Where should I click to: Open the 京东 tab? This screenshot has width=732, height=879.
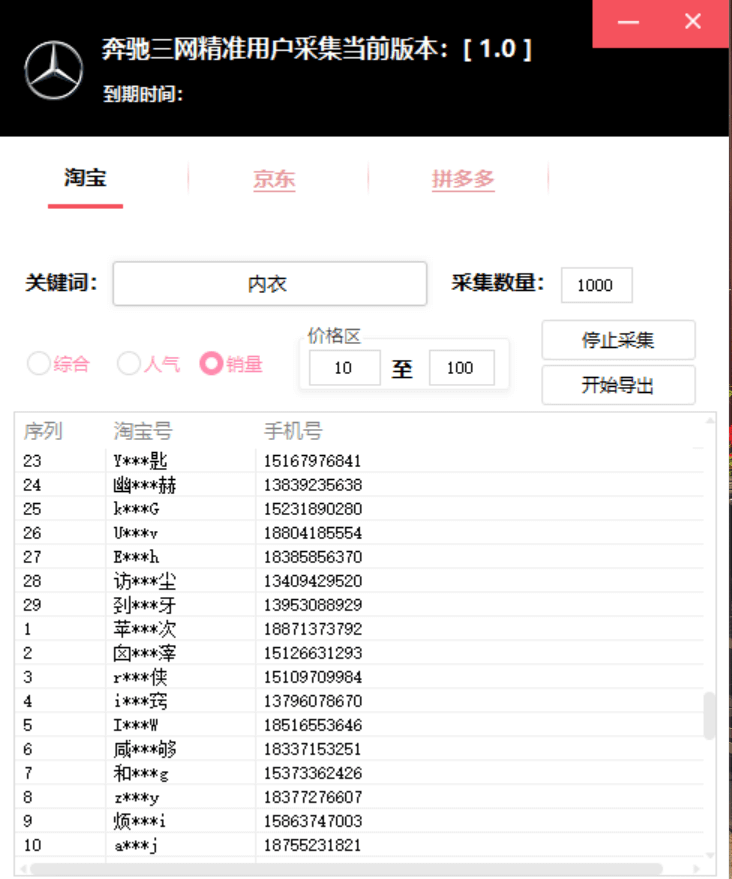274,180
